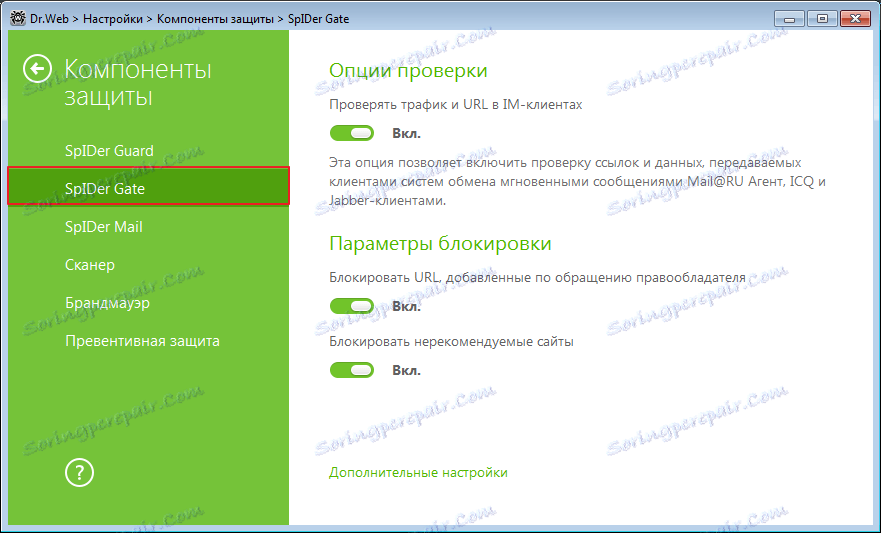Toggle blocking of non-recommended sites
This screenshot has height=533, width=881.
click(352, 370)
